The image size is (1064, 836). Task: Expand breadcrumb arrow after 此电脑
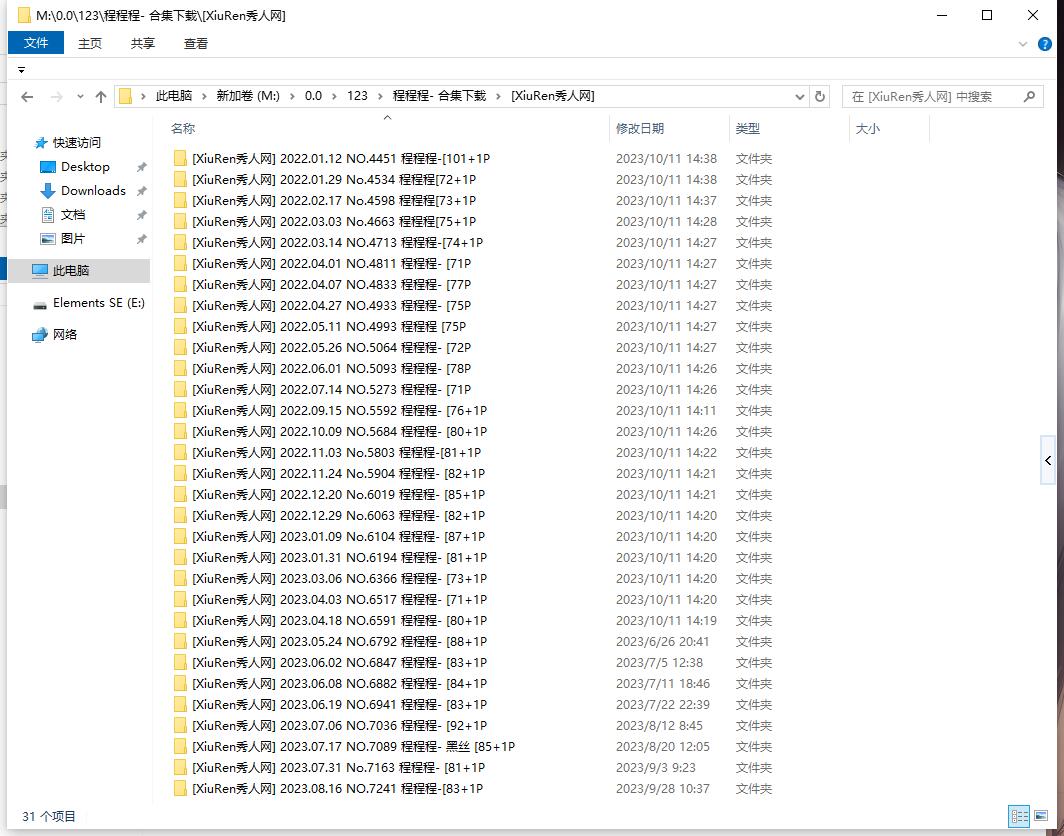(x=204, y=96)
